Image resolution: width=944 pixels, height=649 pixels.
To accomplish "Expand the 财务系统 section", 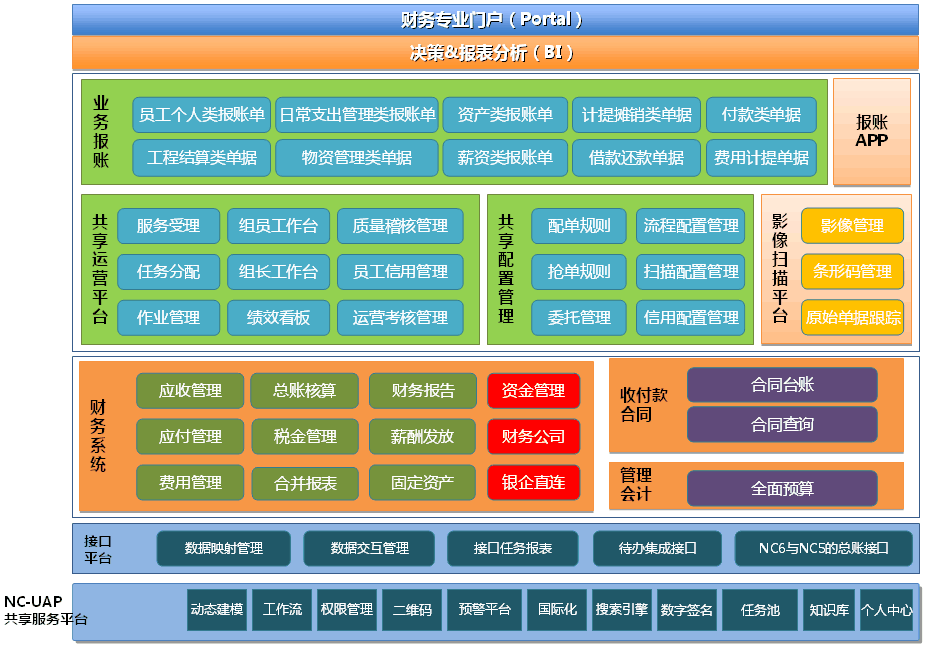I will (99, 437).
